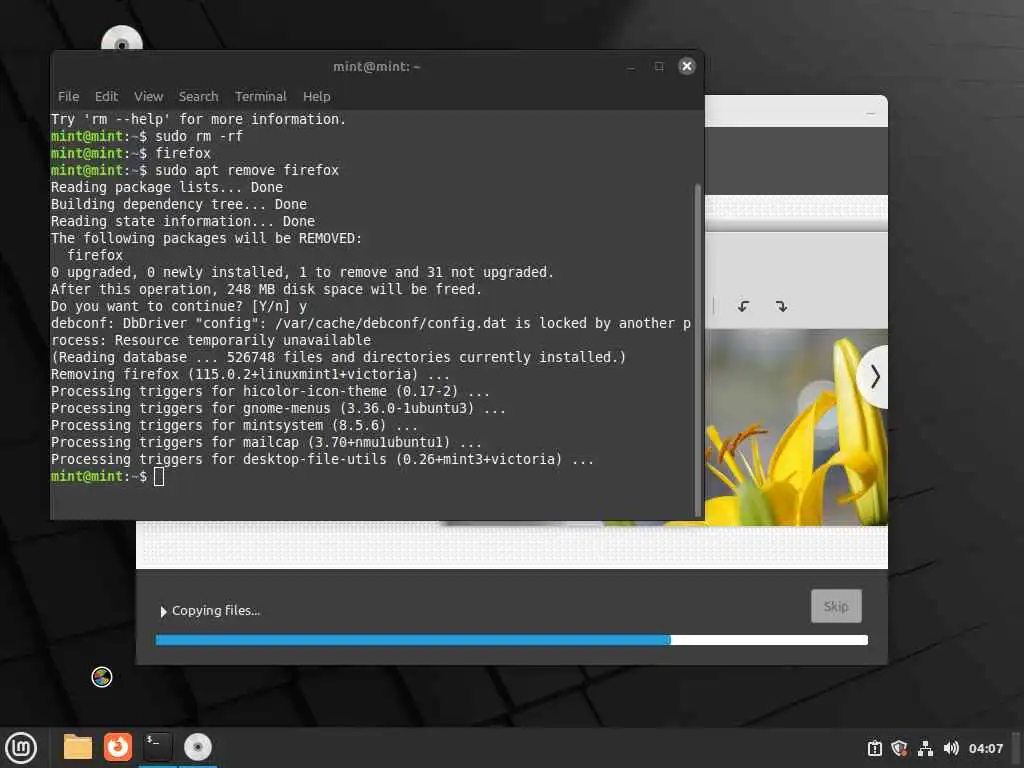The height and width of the screenshot is (768, 1024).
Task: Open the terminal Search menu
Action: pos(199,97)
